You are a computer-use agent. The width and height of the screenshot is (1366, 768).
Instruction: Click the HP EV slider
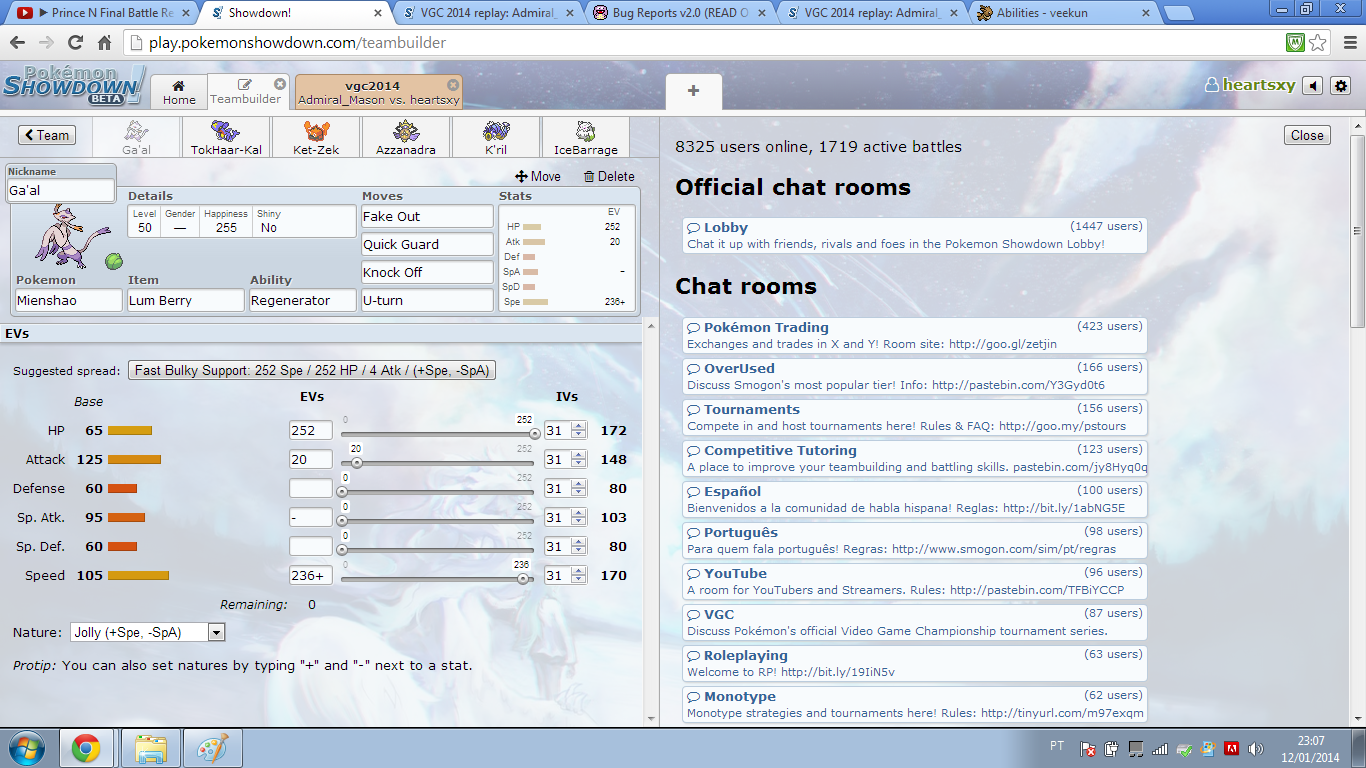coord(438,433)
